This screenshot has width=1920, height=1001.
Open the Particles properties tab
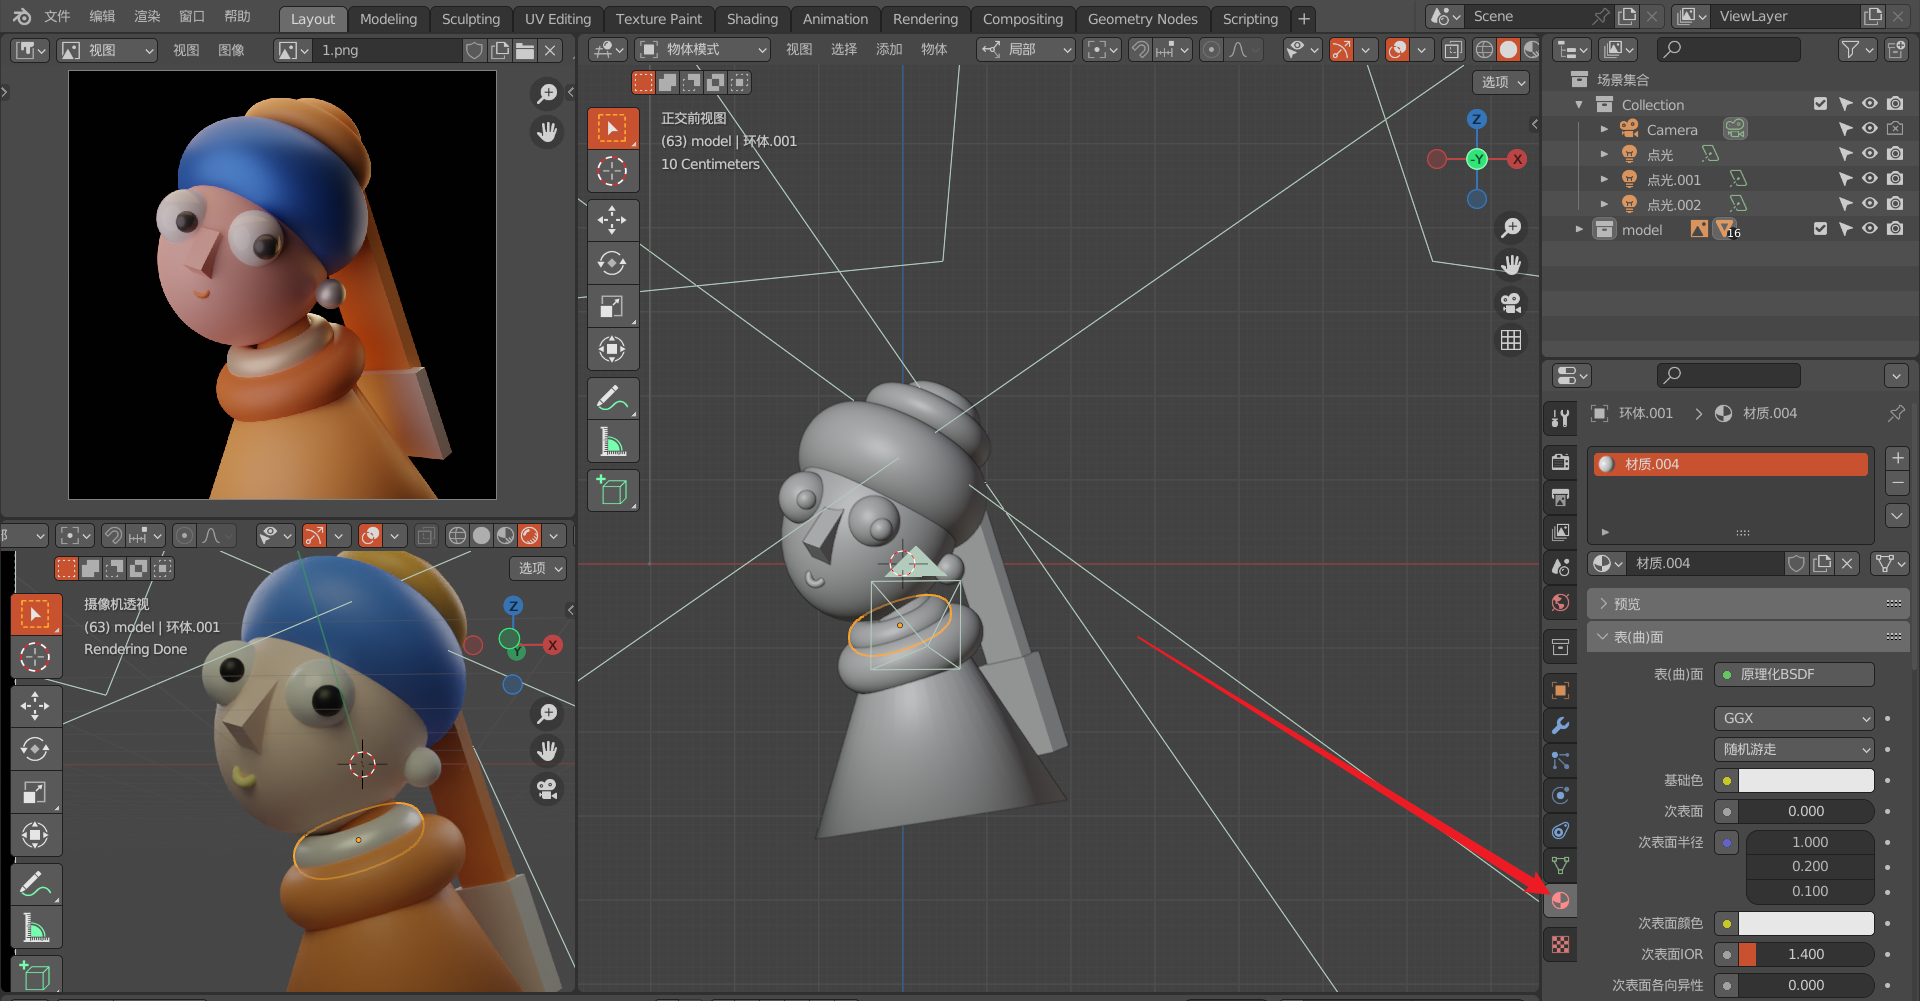click(x=1560, y=760)
